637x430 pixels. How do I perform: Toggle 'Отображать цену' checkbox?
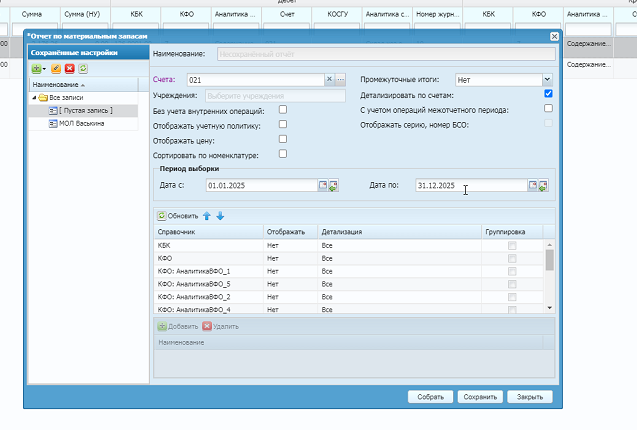[x=283, y=140]
